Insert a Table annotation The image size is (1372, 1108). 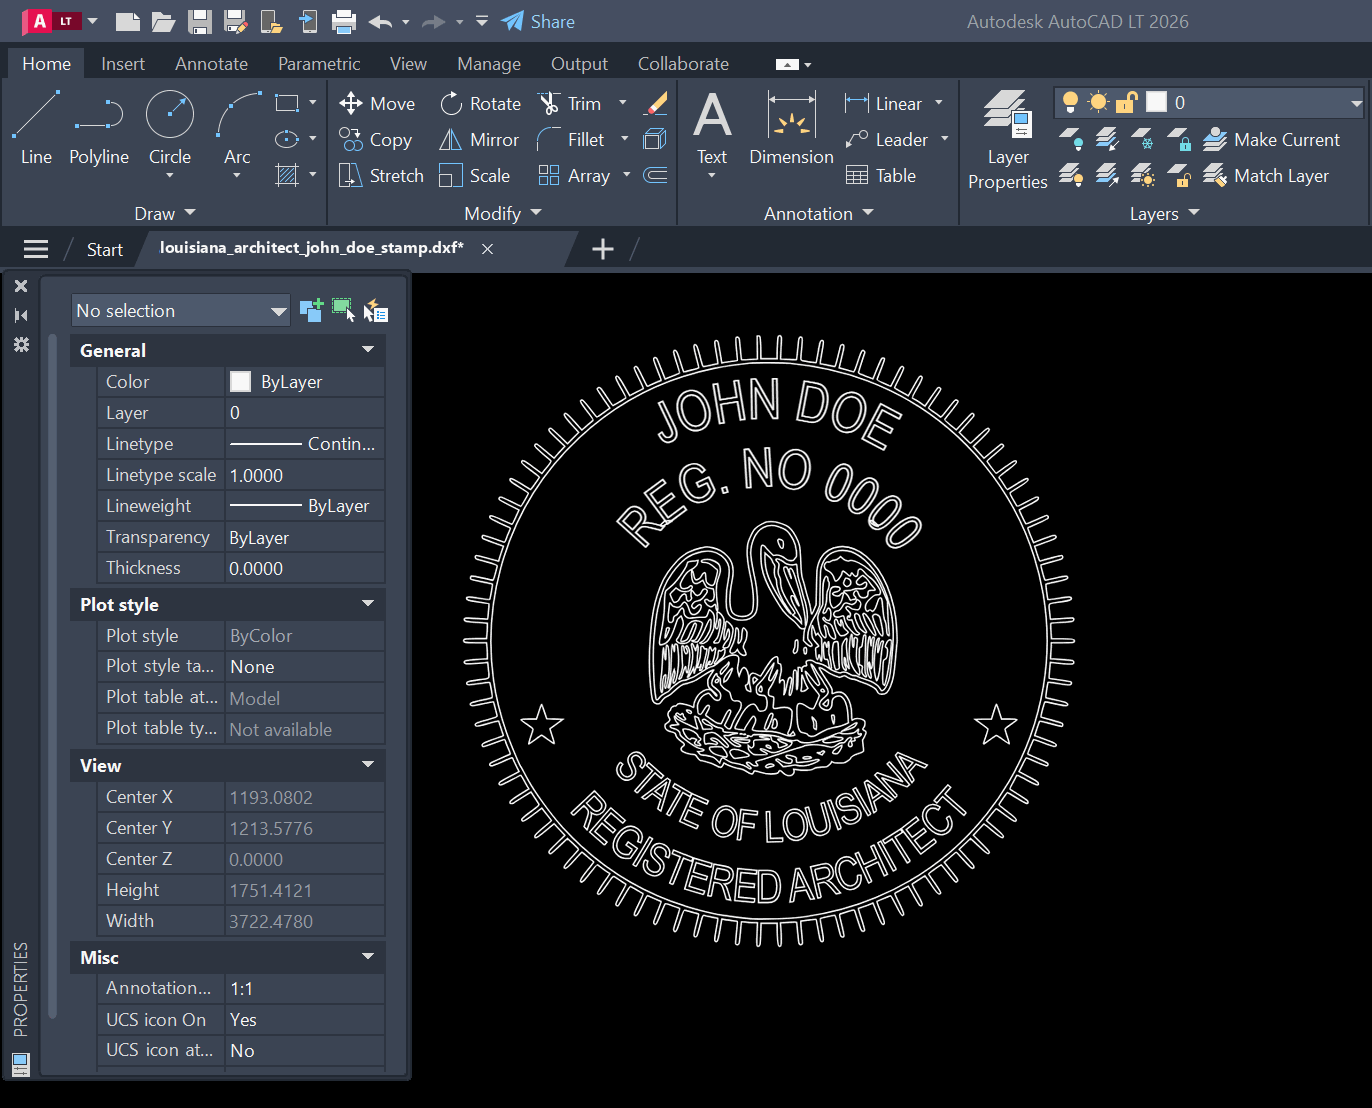tap(881, 175)
